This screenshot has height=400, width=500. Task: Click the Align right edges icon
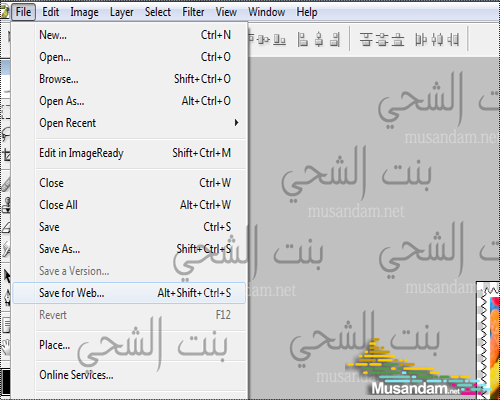coord(335,40)
